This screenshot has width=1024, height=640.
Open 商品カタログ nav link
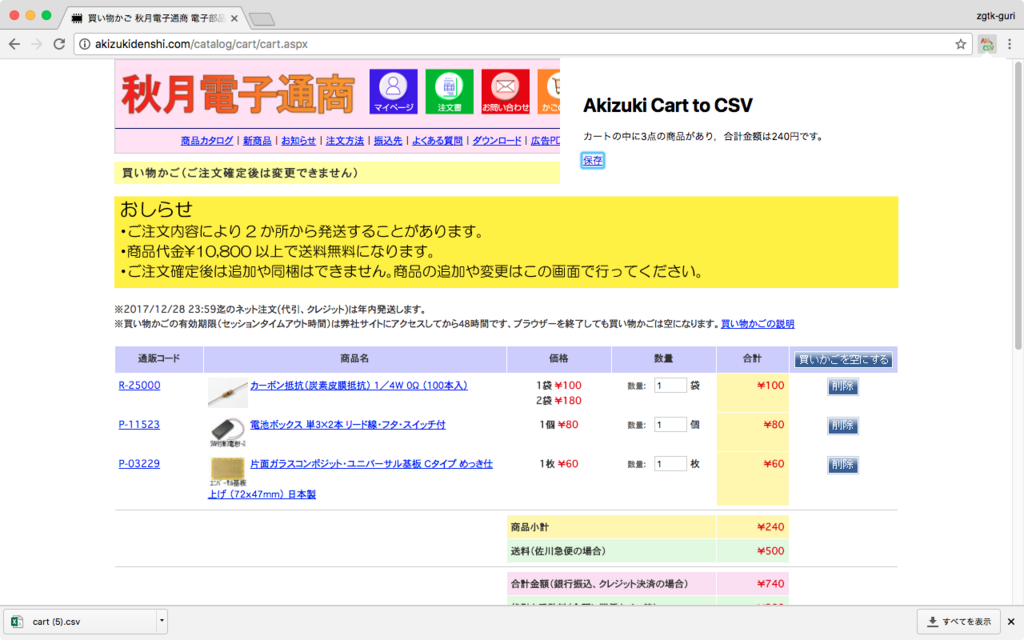pos(206,141)
